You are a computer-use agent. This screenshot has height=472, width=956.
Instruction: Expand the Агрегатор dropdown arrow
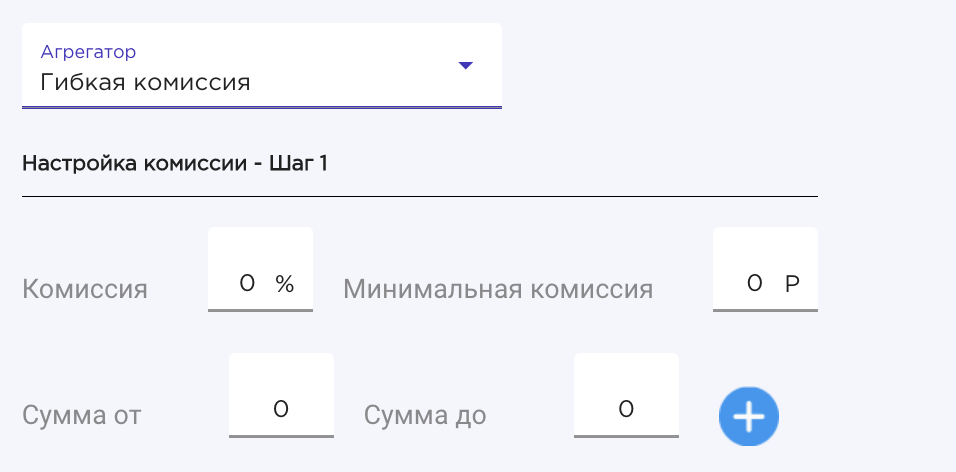tap(466, 65)
